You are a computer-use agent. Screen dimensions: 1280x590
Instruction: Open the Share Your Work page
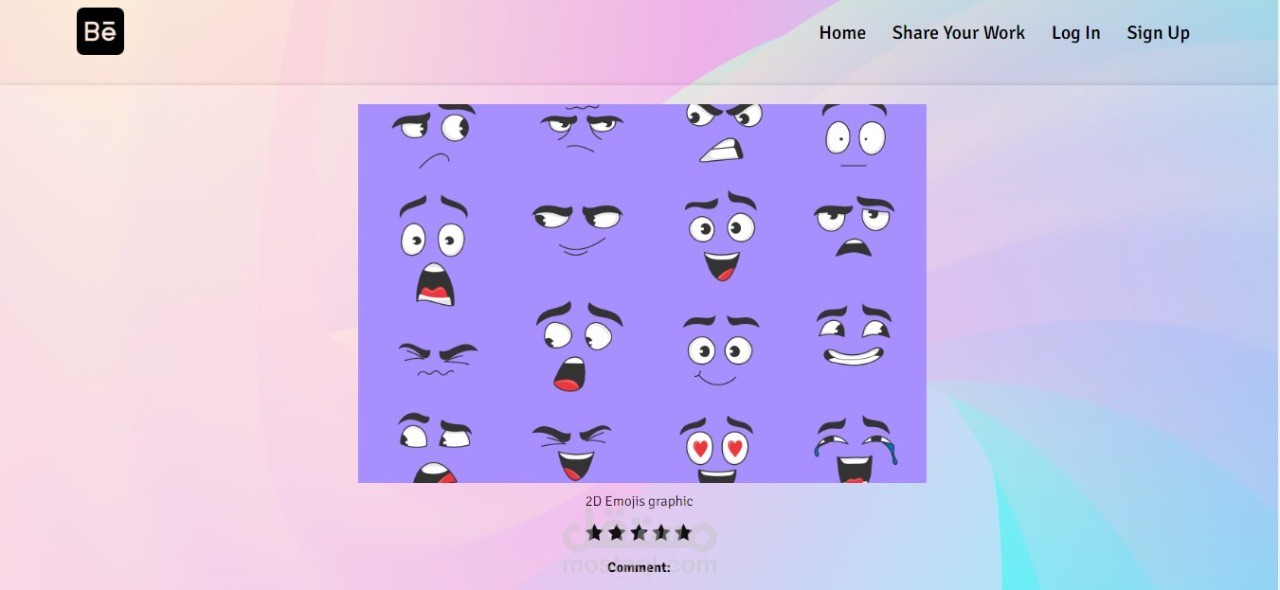[x=958, y=33]
